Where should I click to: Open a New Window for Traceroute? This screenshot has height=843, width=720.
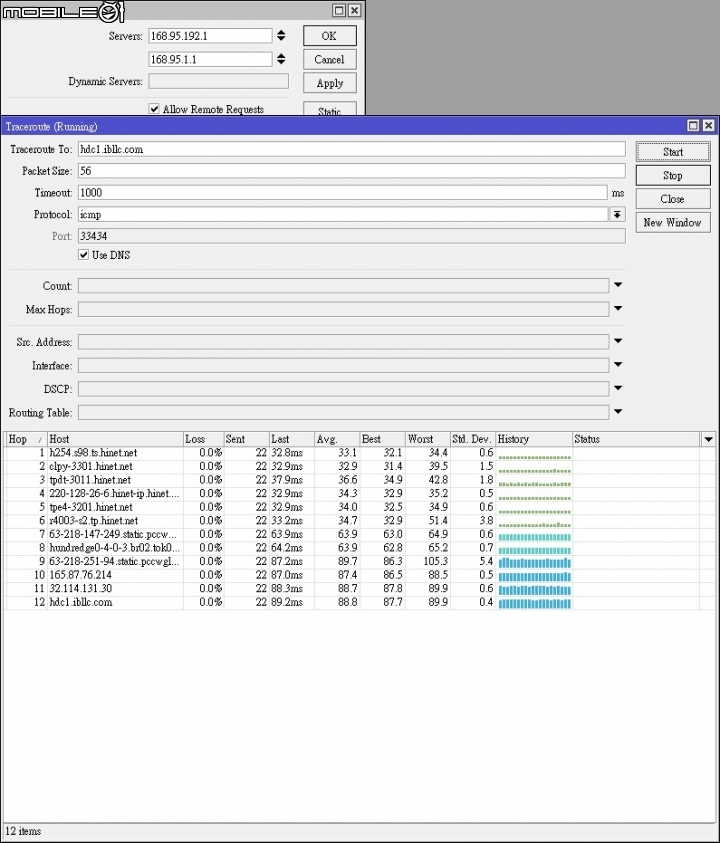point(673,223)
